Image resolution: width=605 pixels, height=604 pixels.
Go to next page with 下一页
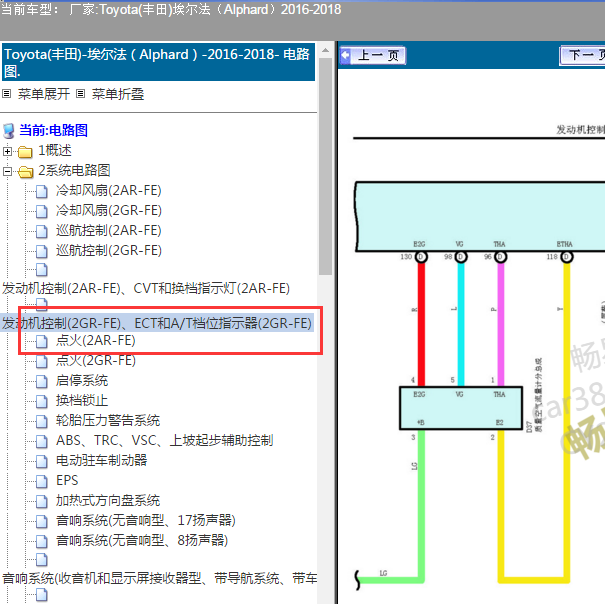(582, 56)
